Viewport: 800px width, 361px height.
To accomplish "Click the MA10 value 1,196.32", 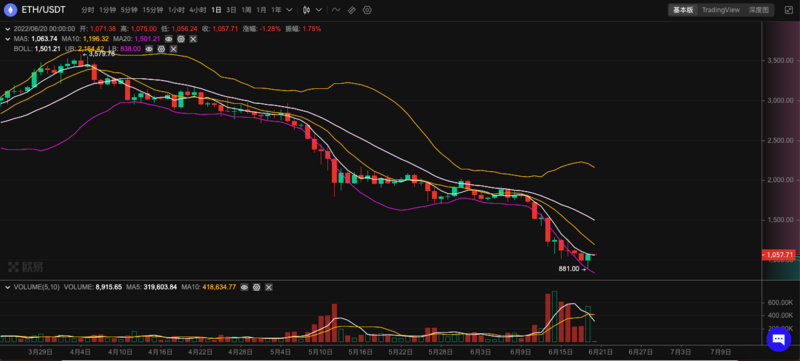I will [96, 39].
